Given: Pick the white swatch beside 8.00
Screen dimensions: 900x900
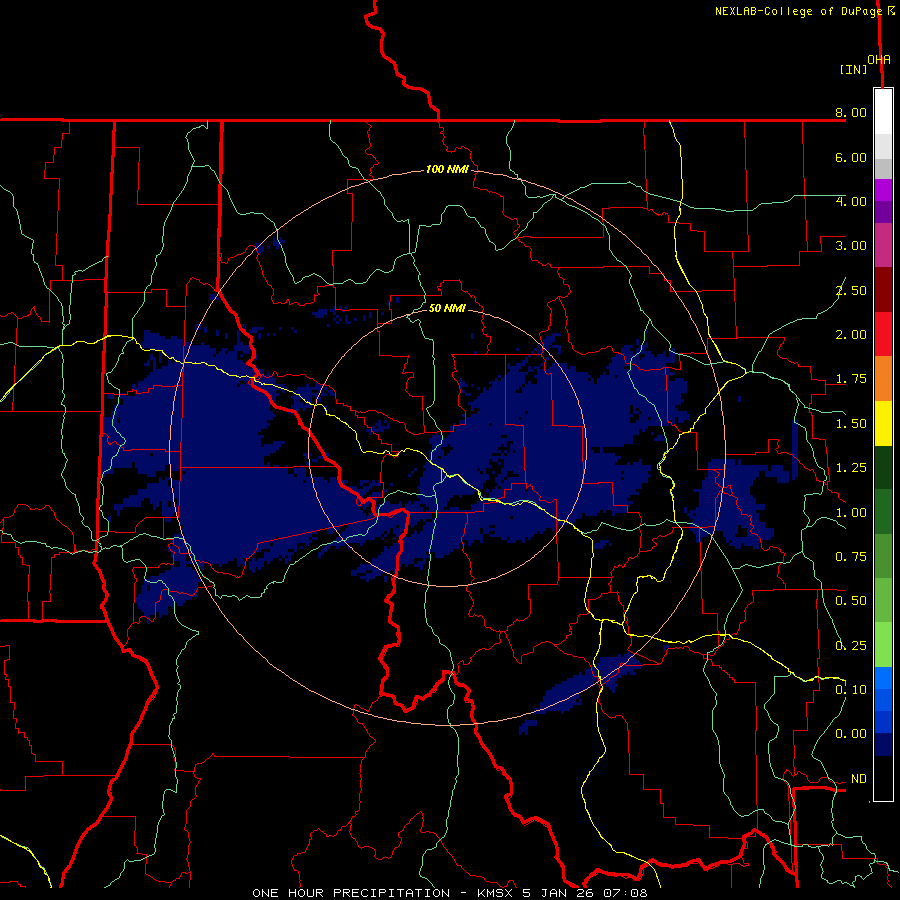Looking at the screenshot, I should 883,112.
